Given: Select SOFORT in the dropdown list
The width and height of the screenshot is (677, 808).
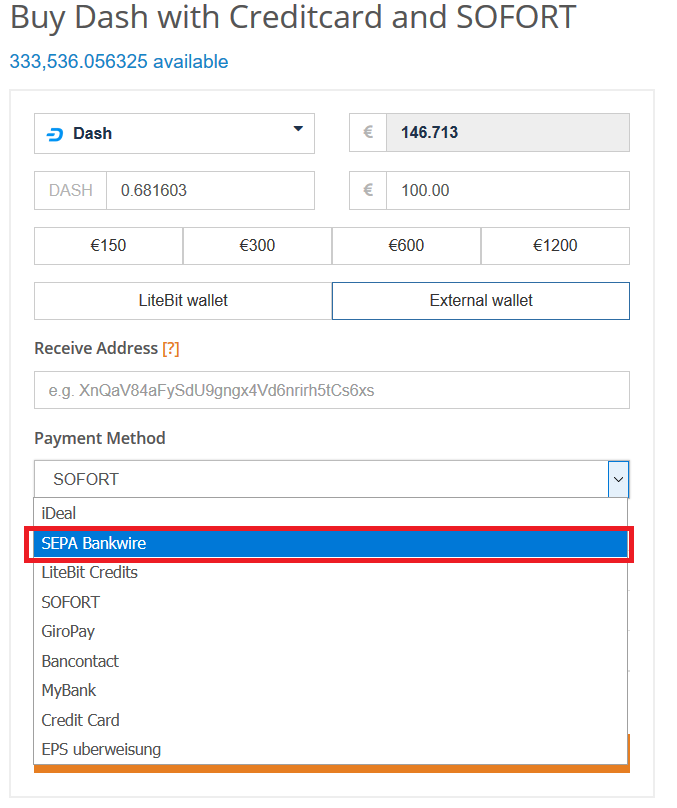Looking at the screenshot, I should [330, 602].
